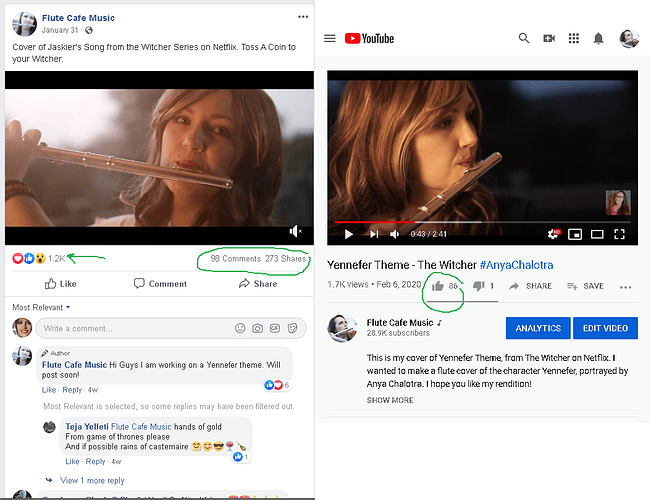The width and height of the screenshot is (651, 500).
Task: Open YouTube player settings gear
Action: point(554,234)
